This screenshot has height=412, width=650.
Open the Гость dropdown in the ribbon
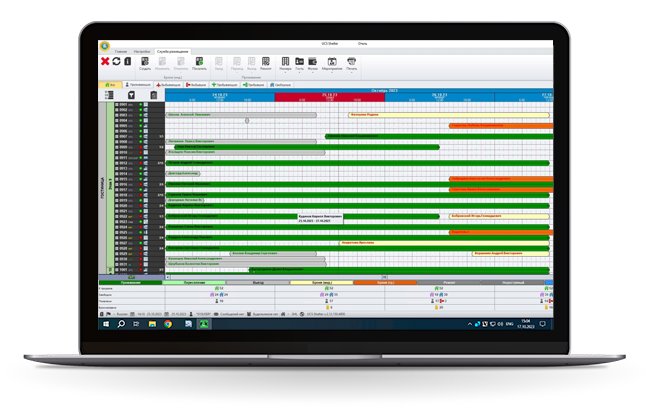pyautogui.click(x=299, y=65)
